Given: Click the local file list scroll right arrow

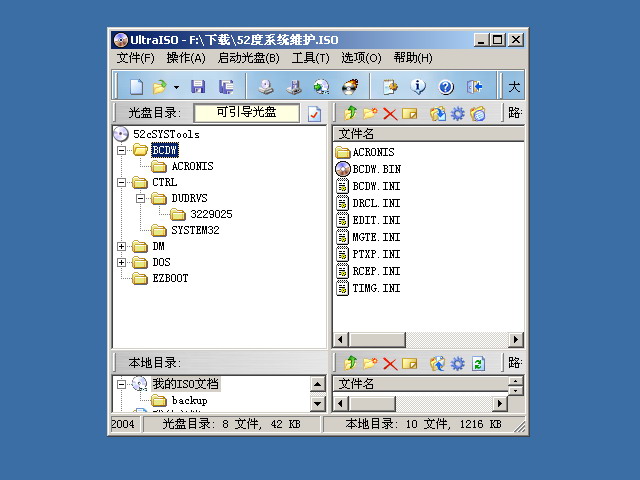Looking at the screenshot, I should 499,404.
